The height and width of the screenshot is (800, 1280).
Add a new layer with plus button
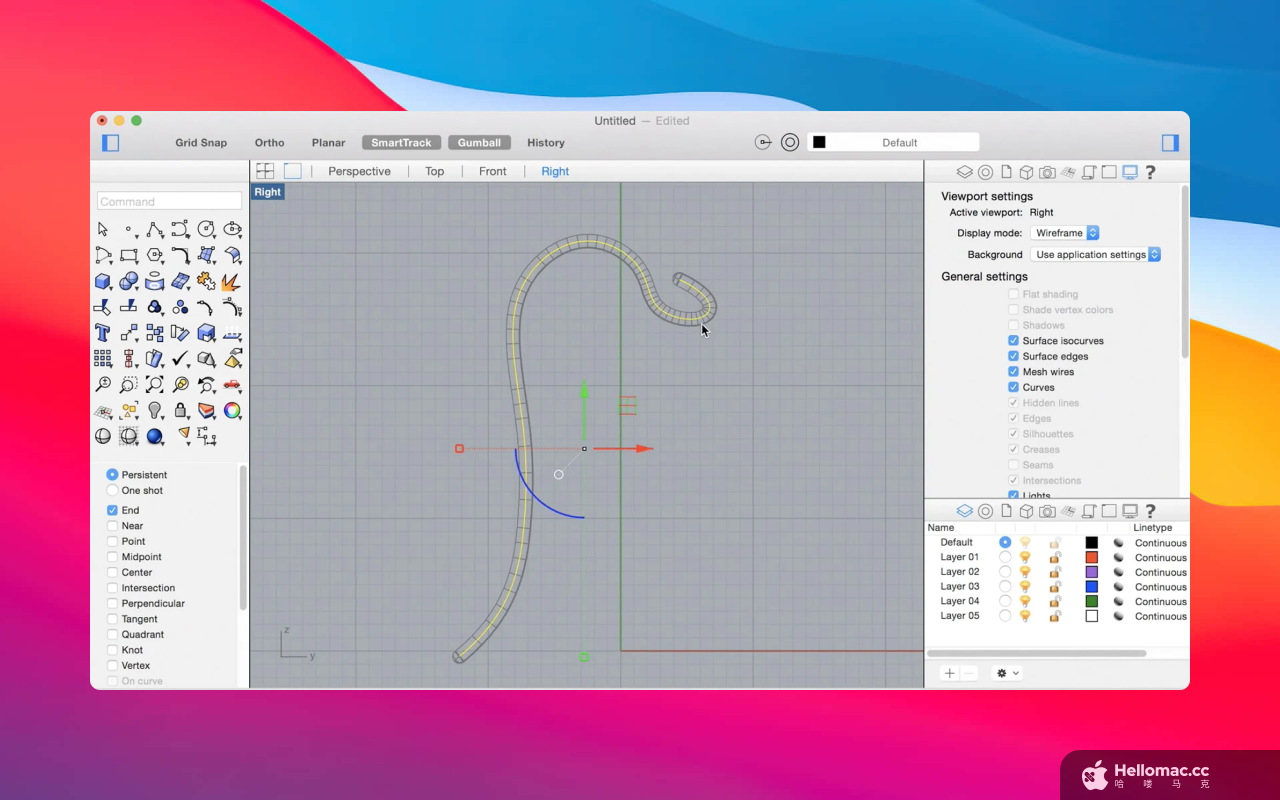[950, 673]
